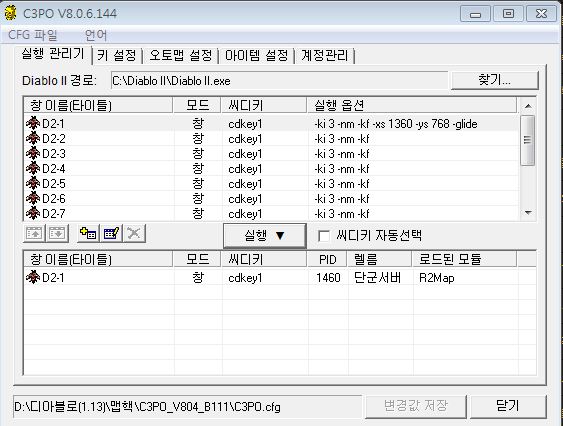Click the Diablo icon next to D2-3

click(33, 154)
